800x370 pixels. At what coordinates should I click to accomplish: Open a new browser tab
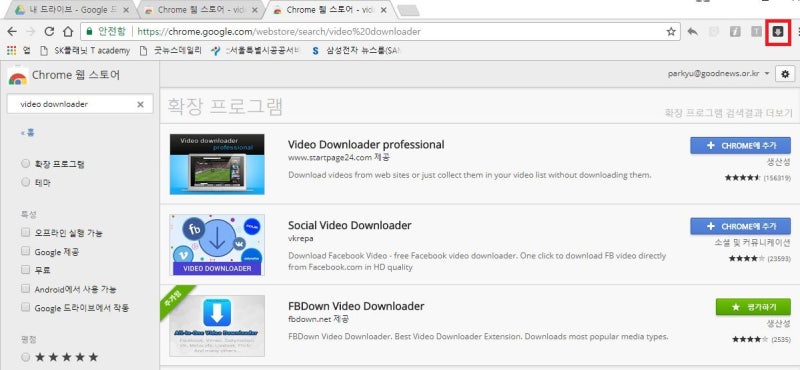click(408, 10)
